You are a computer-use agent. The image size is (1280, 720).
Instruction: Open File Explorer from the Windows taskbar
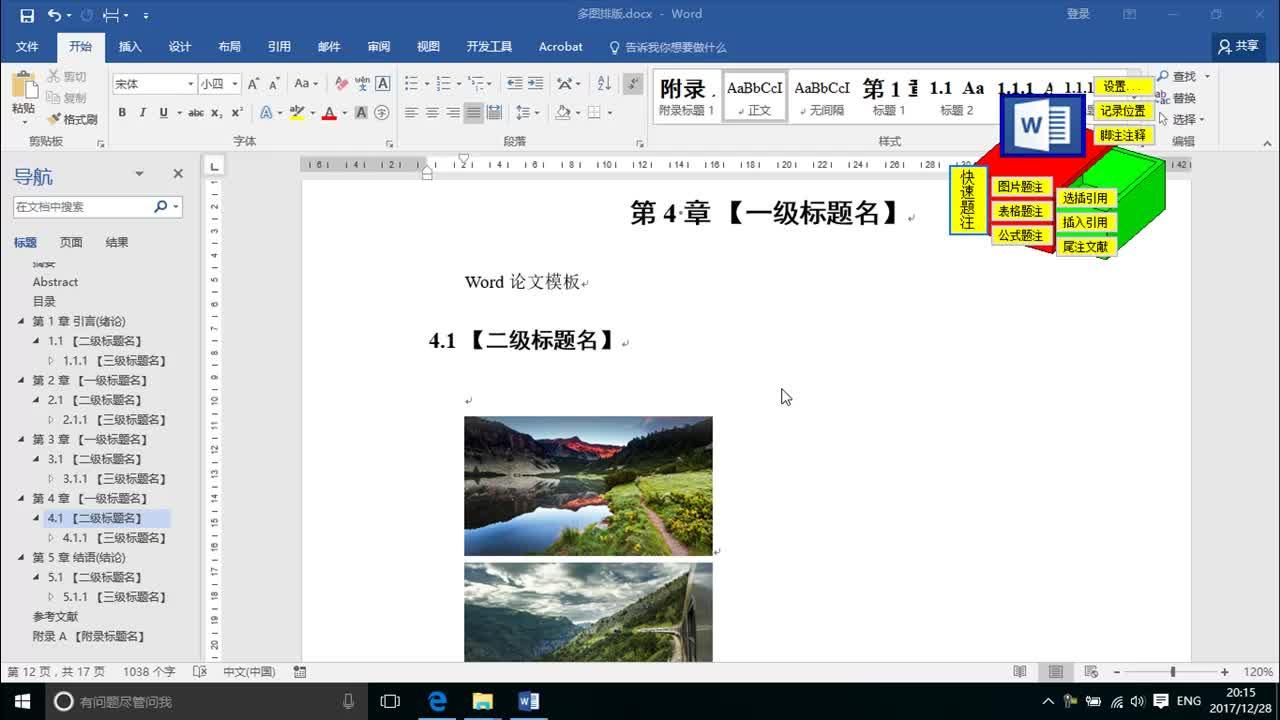(x=483, y=701)
